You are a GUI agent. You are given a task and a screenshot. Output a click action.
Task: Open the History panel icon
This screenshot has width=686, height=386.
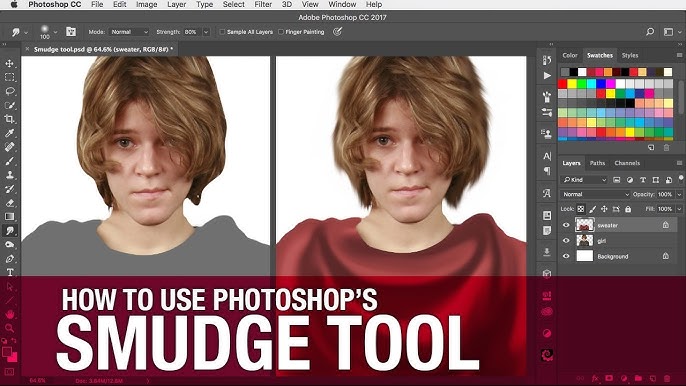(547, 60)
